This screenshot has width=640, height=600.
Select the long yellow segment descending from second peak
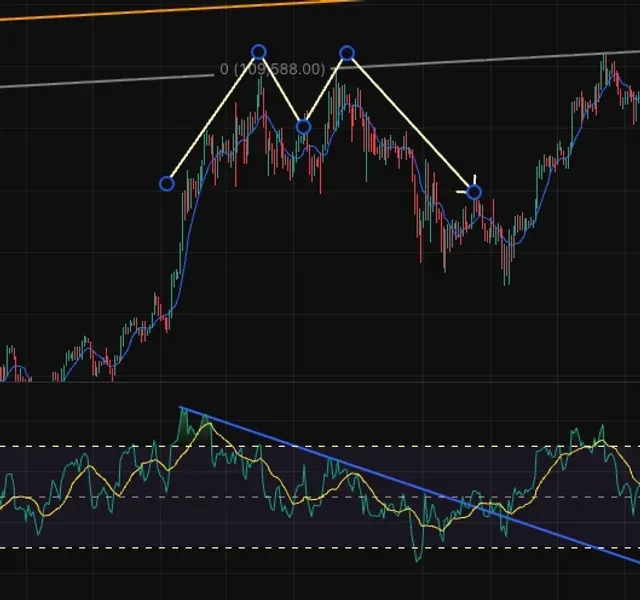(x=410, y=122)
